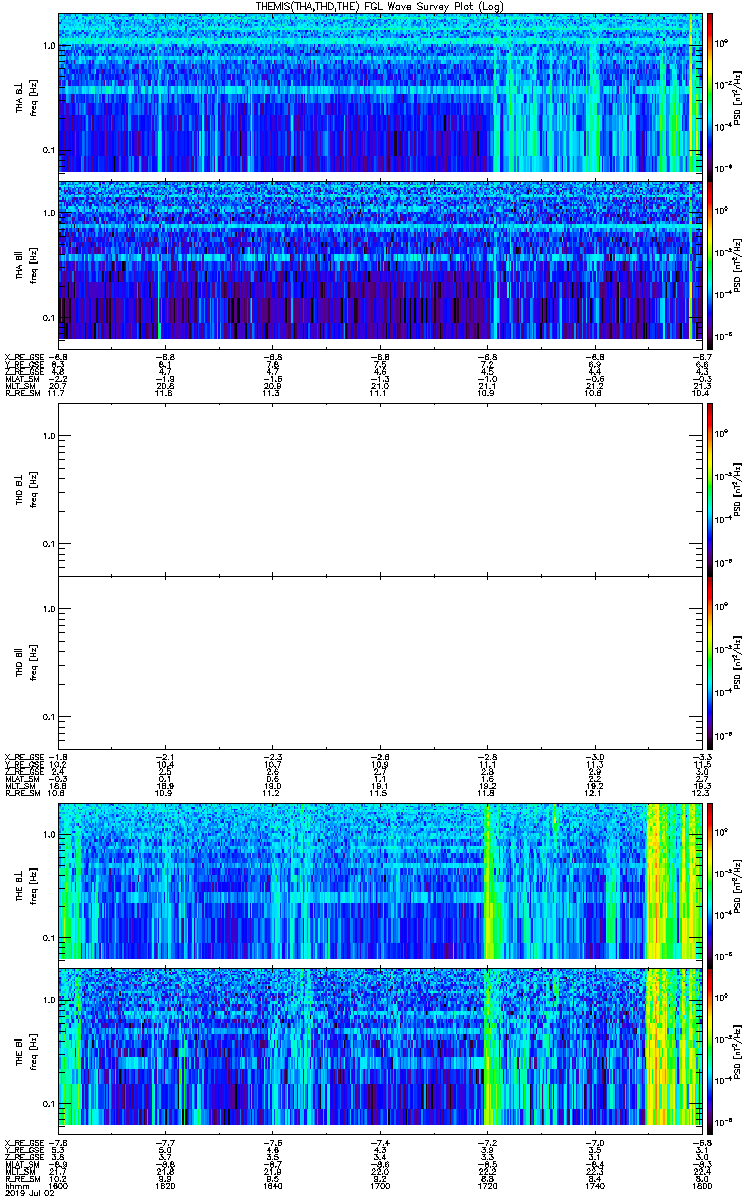Viewport: 750px width, 1200px height.
Task: Click the X_RE_GSE value '-7.8' under THE
Action: [x=59, y=1142]
